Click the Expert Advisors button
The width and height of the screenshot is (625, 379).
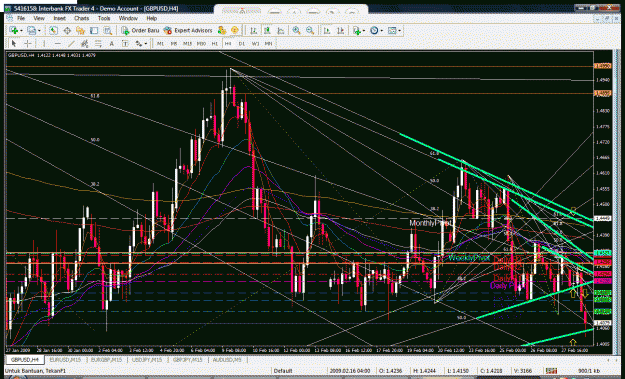click(188, 30)
